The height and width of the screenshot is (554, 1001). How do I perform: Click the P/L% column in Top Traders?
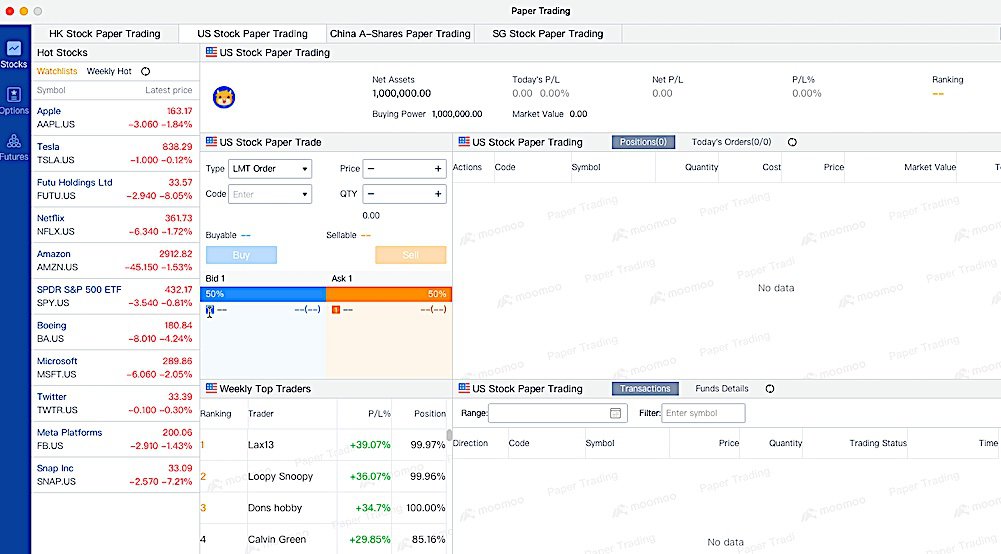click(x=379, y=414)
